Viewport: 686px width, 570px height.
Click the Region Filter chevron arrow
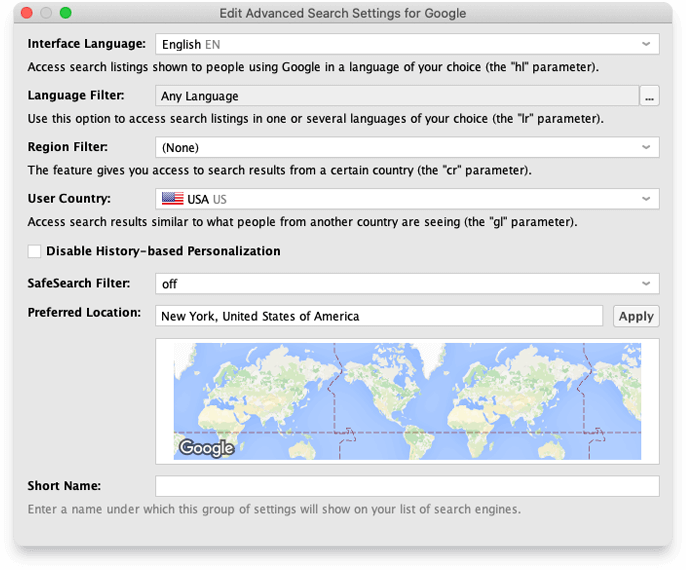pyautogui.click(x=646, y=147)
